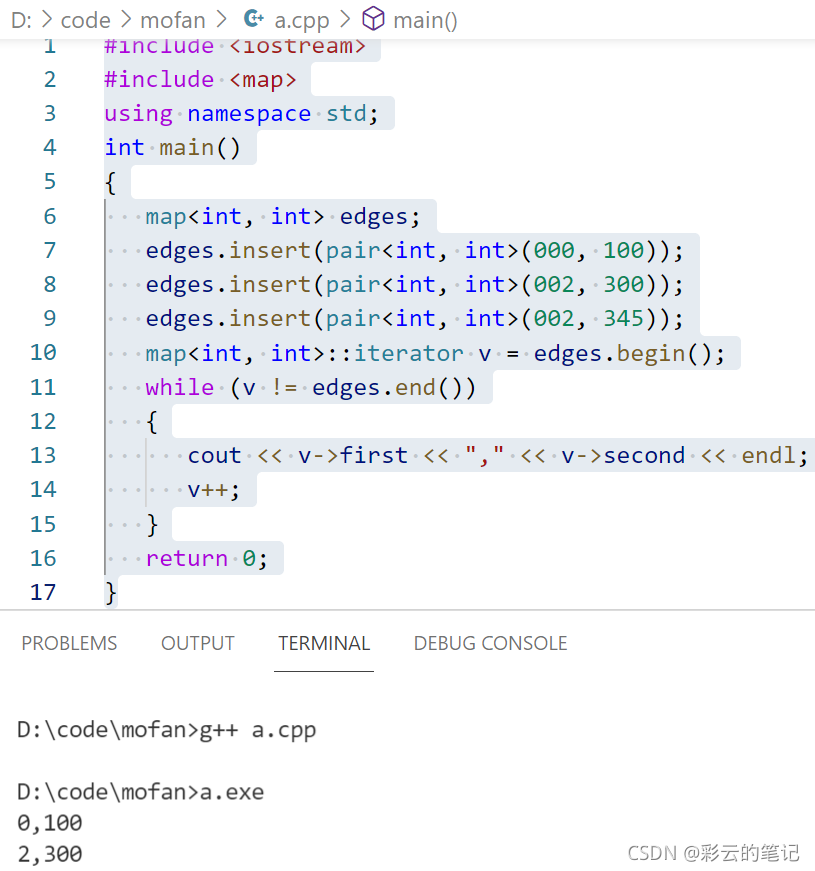Click line number 13 in the gutter
Screen dimensions: 815x871
pyautogui.click(x=43, y=455)
